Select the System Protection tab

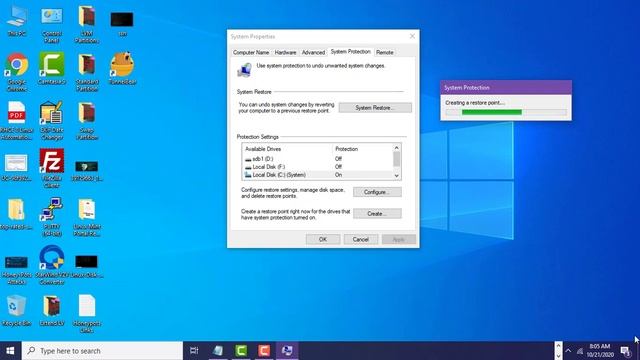tap(351, 51)
